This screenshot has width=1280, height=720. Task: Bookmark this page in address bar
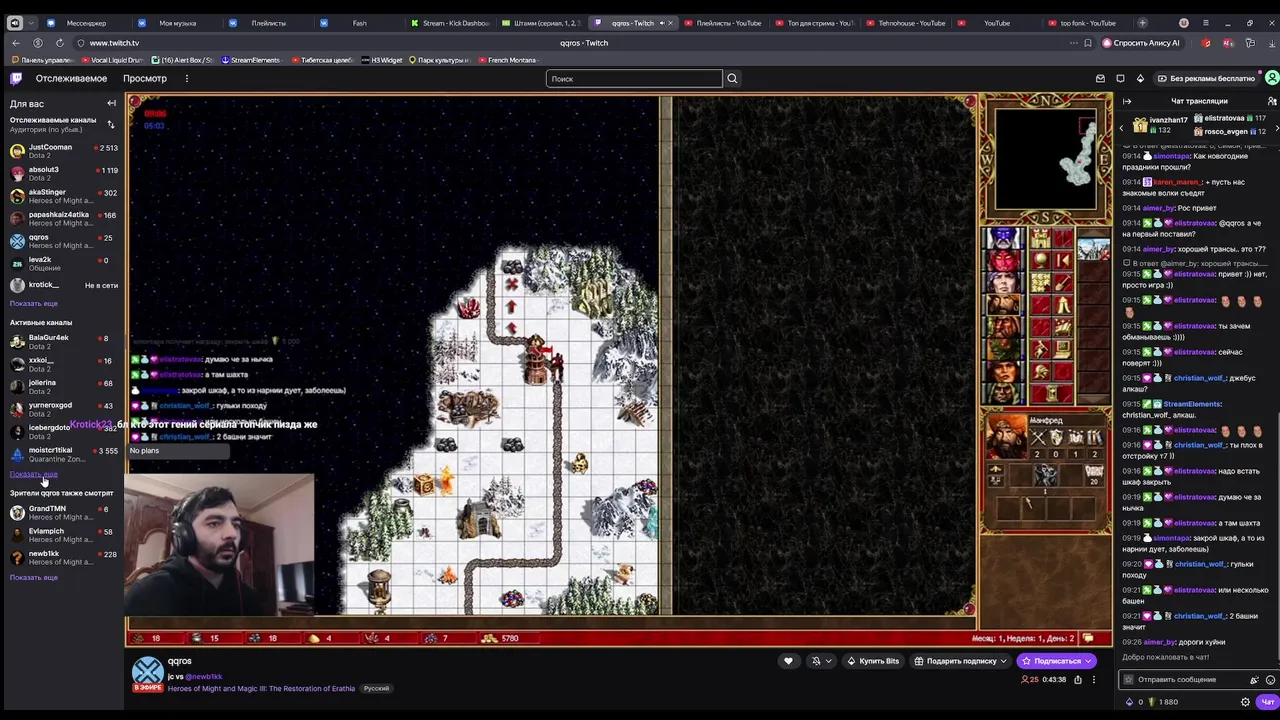1088,43
